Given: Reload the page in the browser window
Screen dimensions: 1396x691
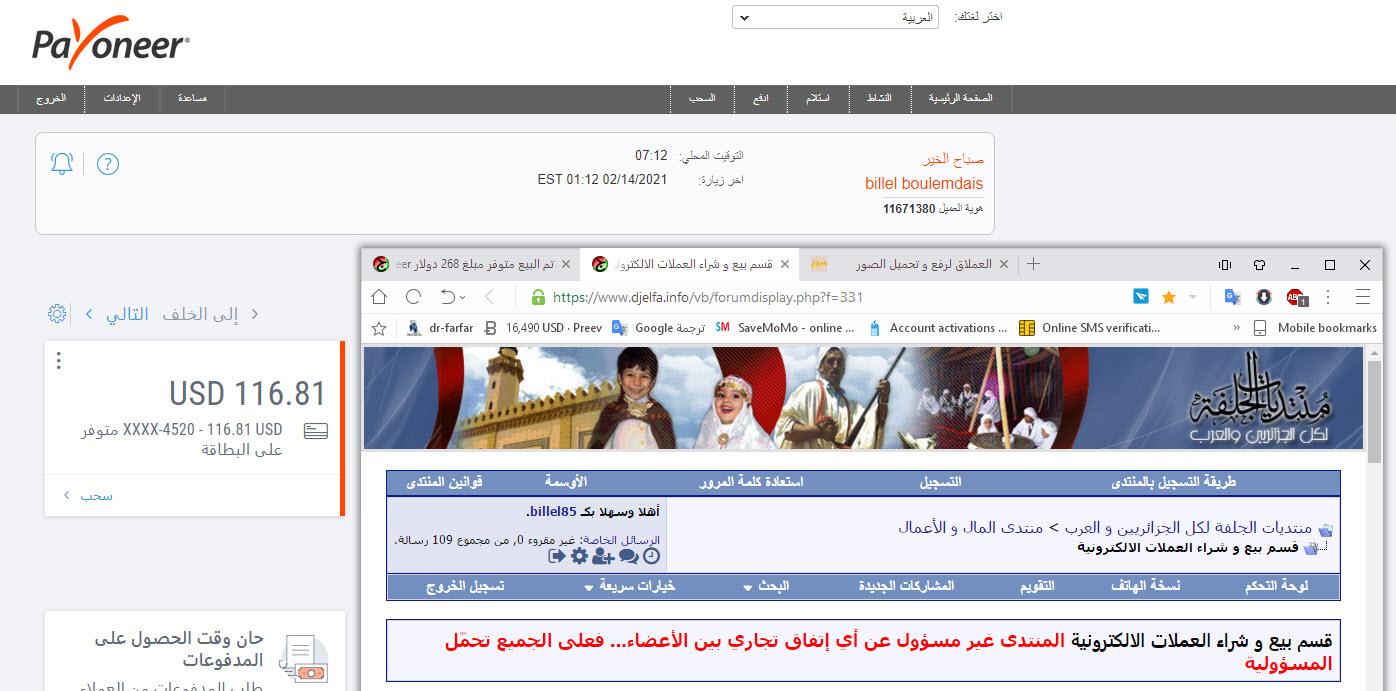Looking at the screenshot, I should point(413,297).
